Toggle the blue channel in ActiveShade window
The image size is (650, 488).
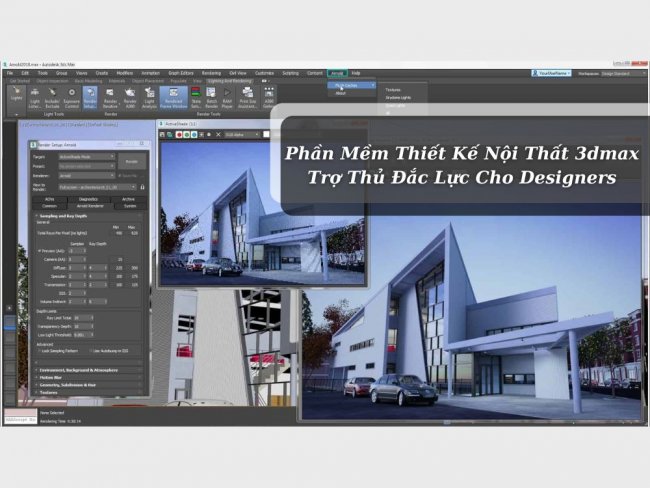pos(194,134)
